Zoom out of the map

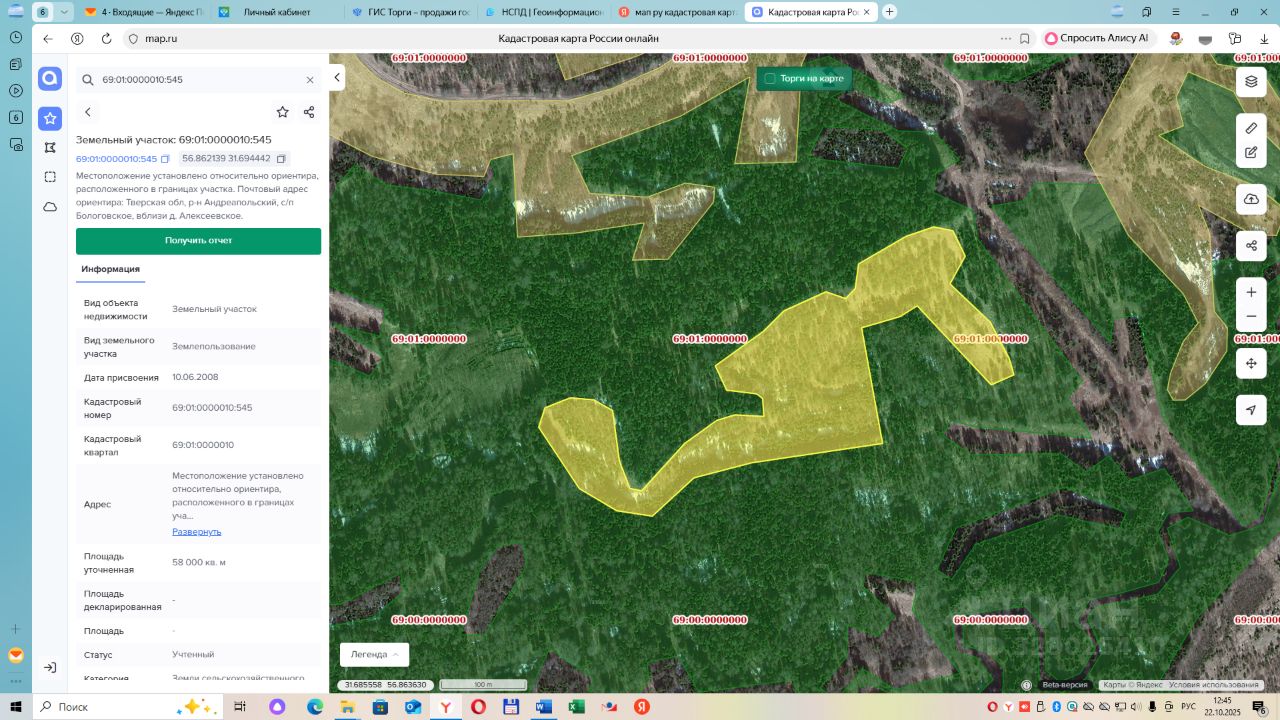point(1251,317)
